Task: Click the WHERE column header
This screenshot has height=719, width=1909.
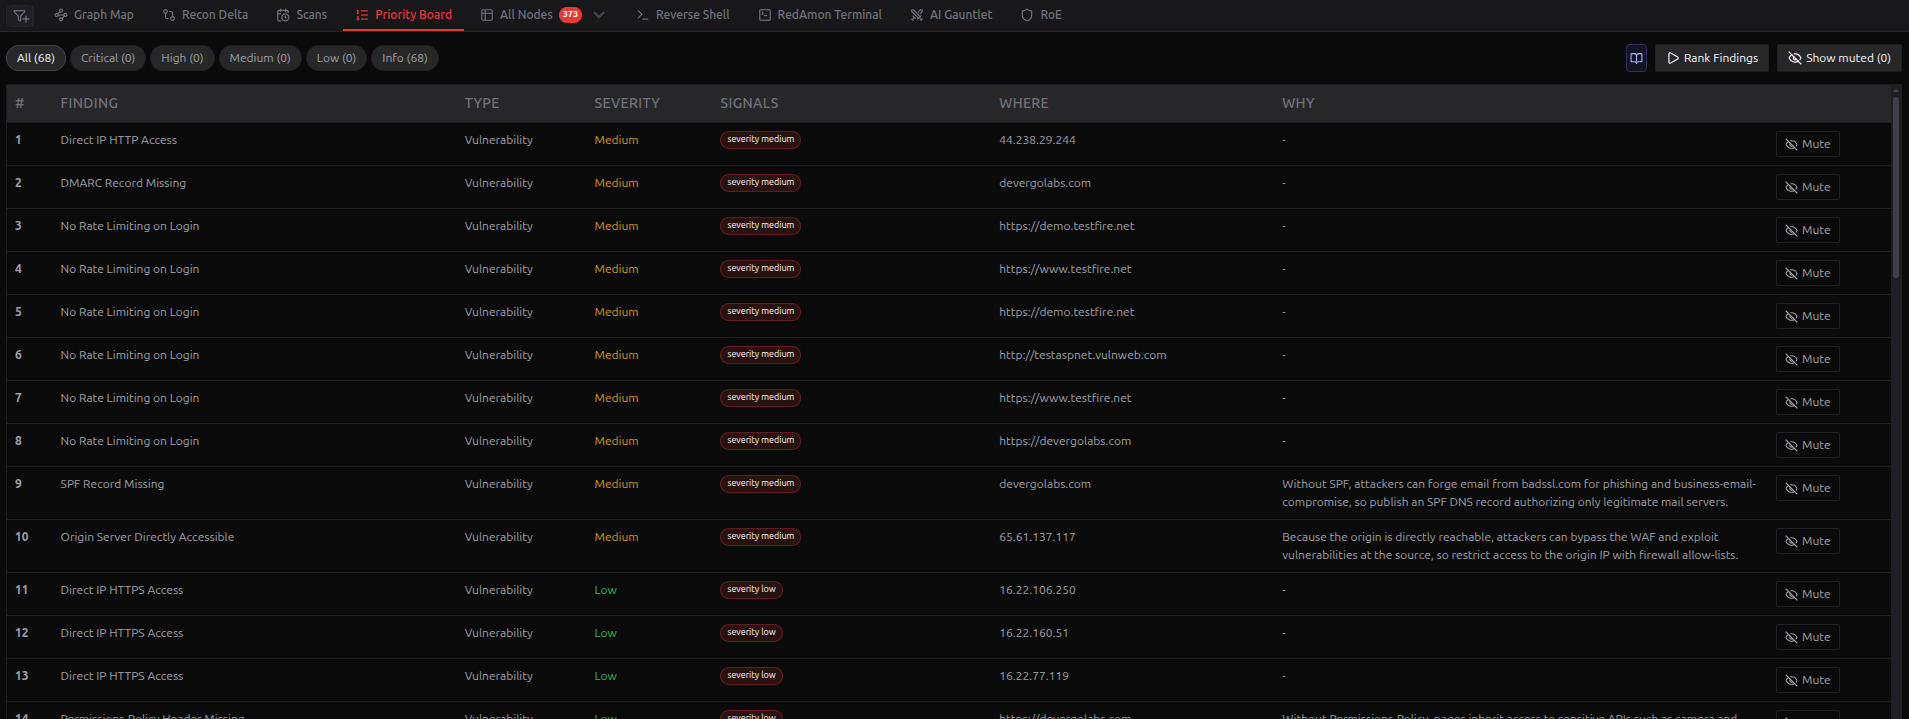Action: 1024,103
